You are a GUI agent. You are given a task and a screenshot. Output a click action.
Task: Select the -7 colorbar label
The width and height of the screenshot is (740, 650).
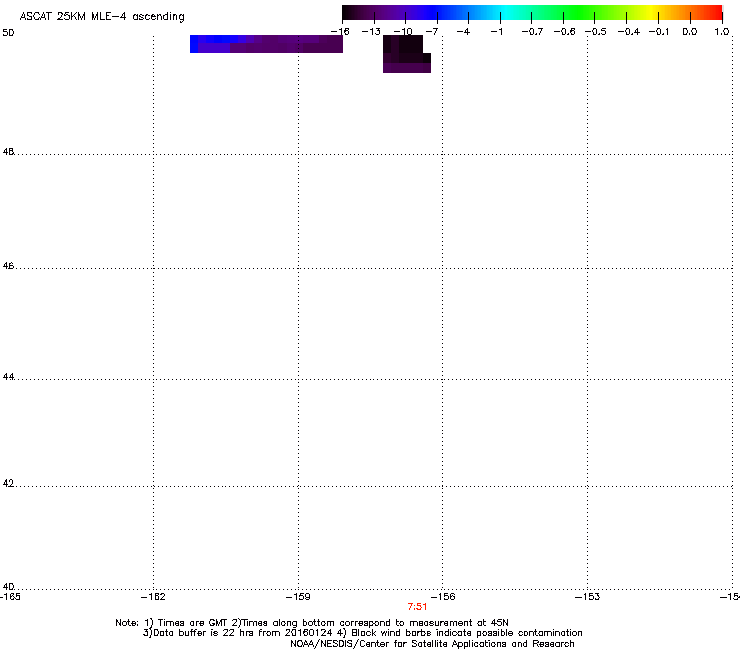pyautogui.click(x=432, y=32)
